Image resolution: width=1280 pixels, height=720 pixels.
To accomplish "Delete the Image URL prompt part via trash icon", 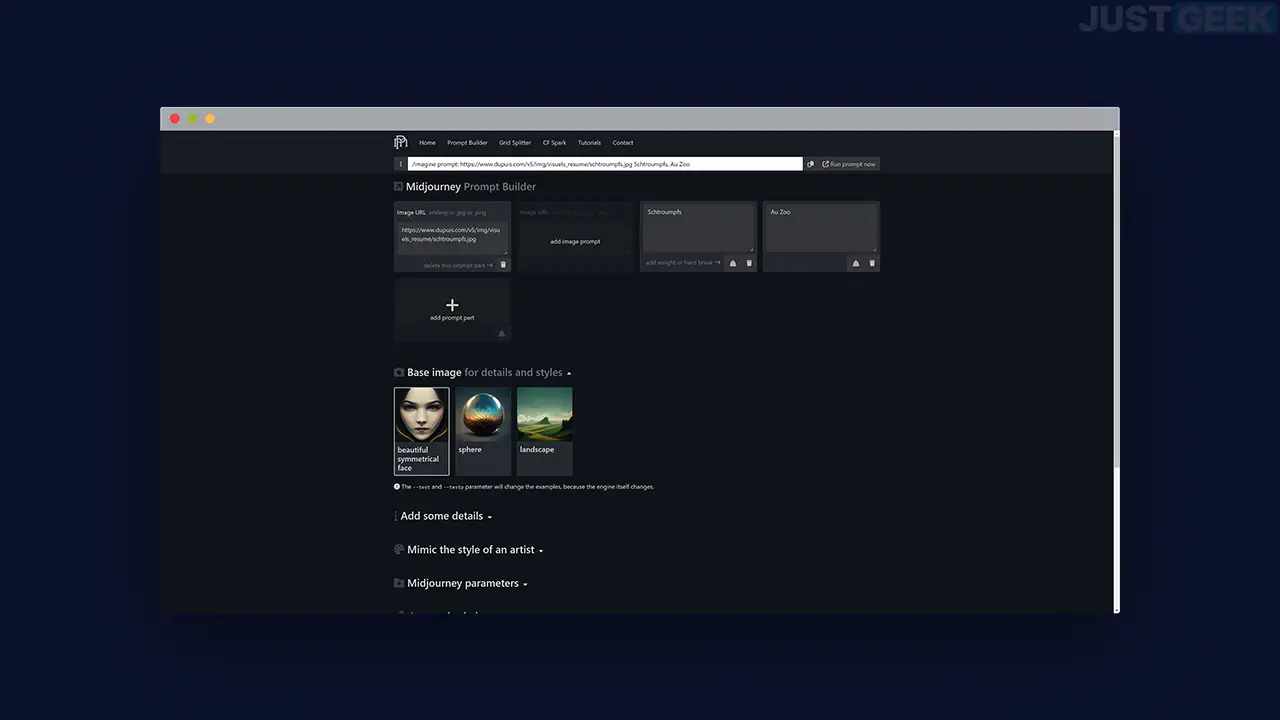I will pyautogui.click(x=503, y=265).
